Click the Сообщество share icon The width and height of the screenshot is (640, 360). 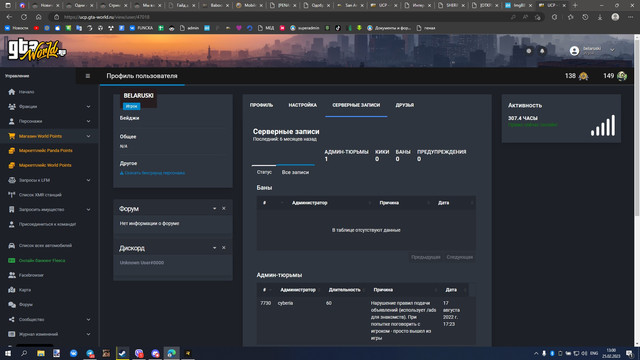[12, 319]
